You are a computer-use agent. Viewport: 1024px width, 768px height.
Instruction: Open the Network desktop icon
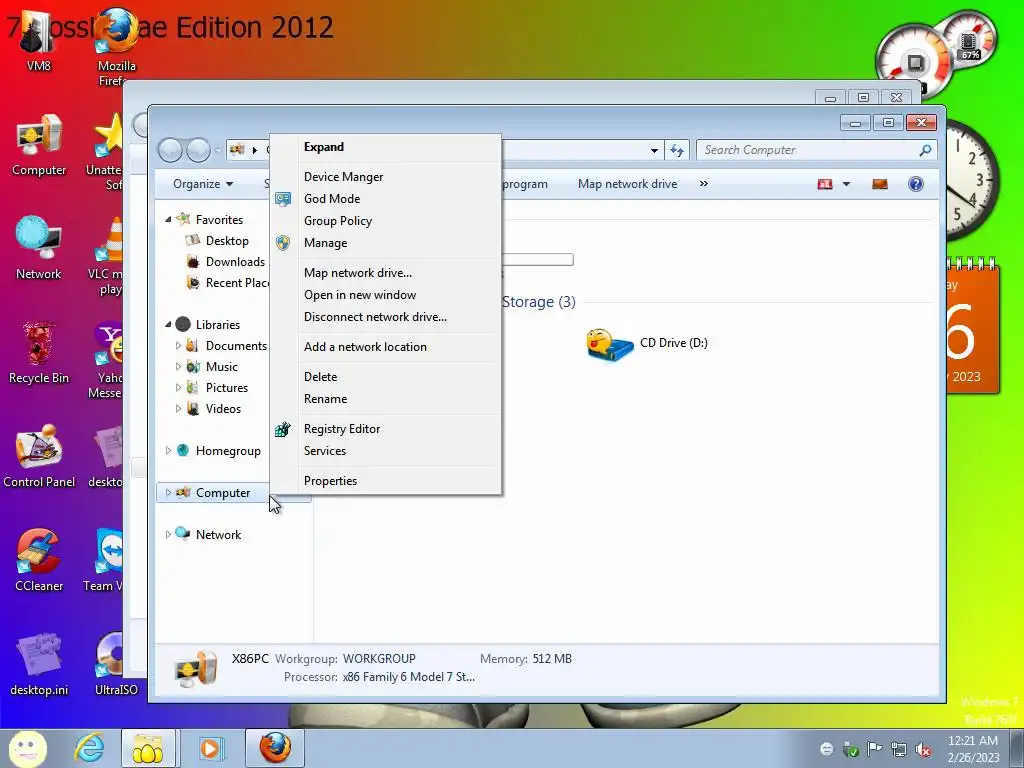click(39, 248)
